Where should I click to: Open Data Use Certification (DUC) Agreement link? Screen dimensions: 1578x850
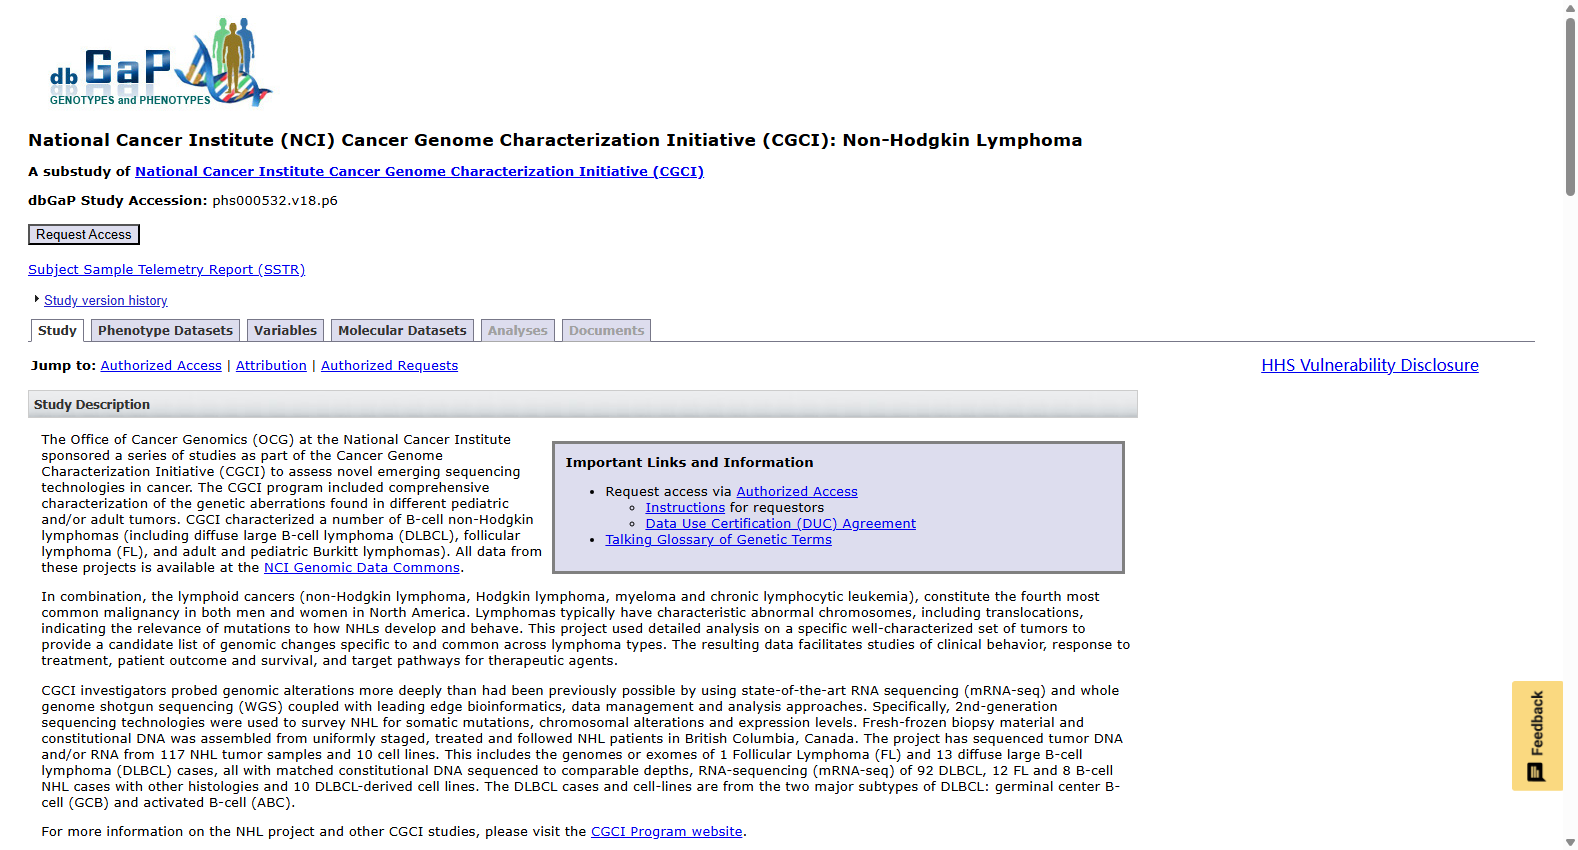[x=780, y=524]
